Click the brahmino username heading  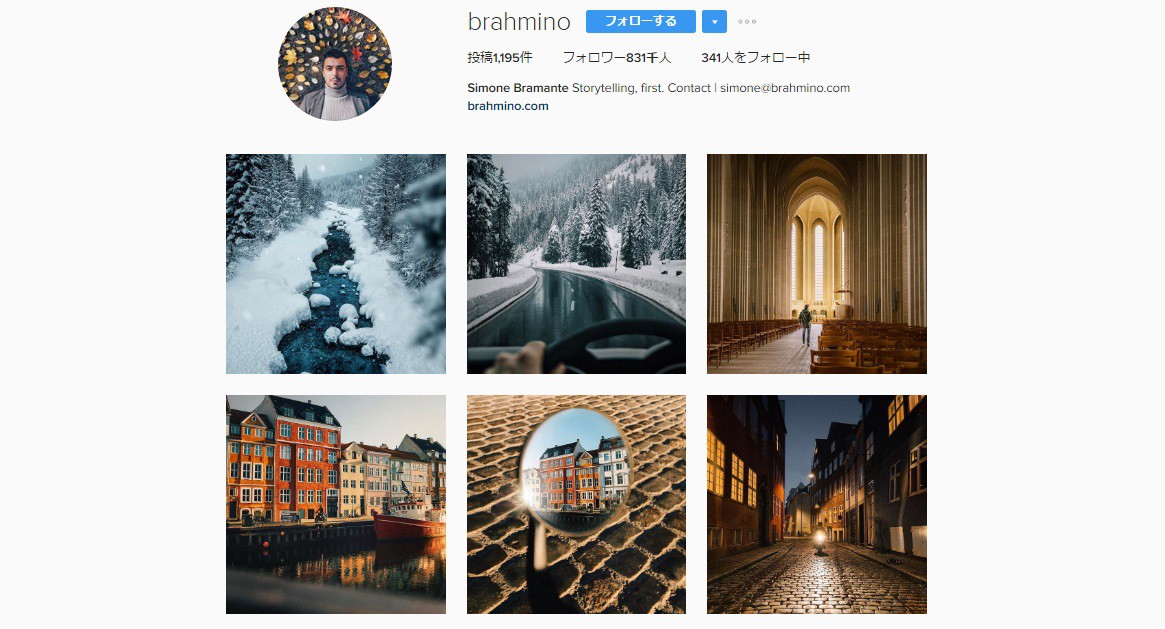(x=519, y=22)
